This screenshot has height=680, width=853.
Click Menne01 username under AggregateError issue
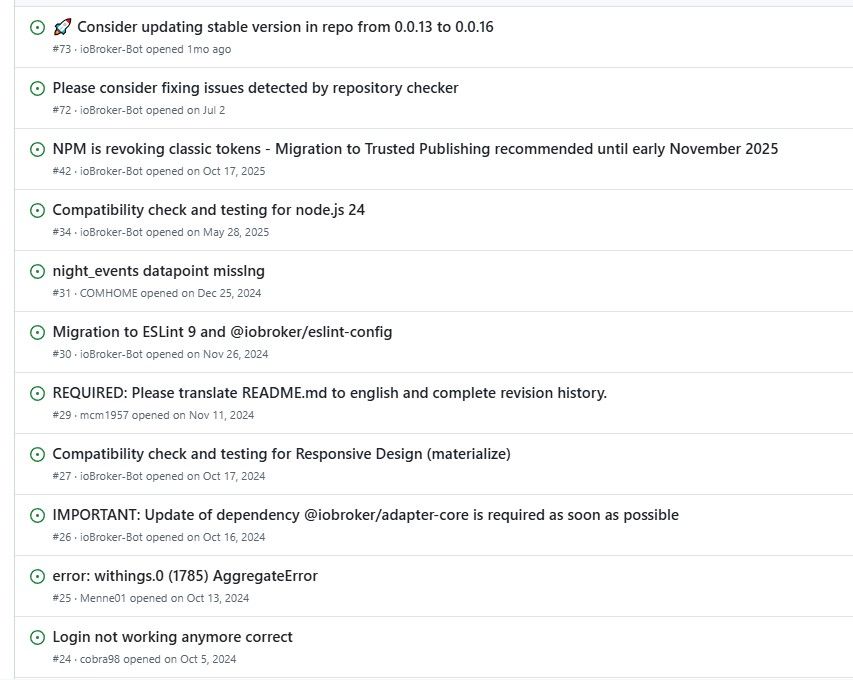(x=103, y=598)
